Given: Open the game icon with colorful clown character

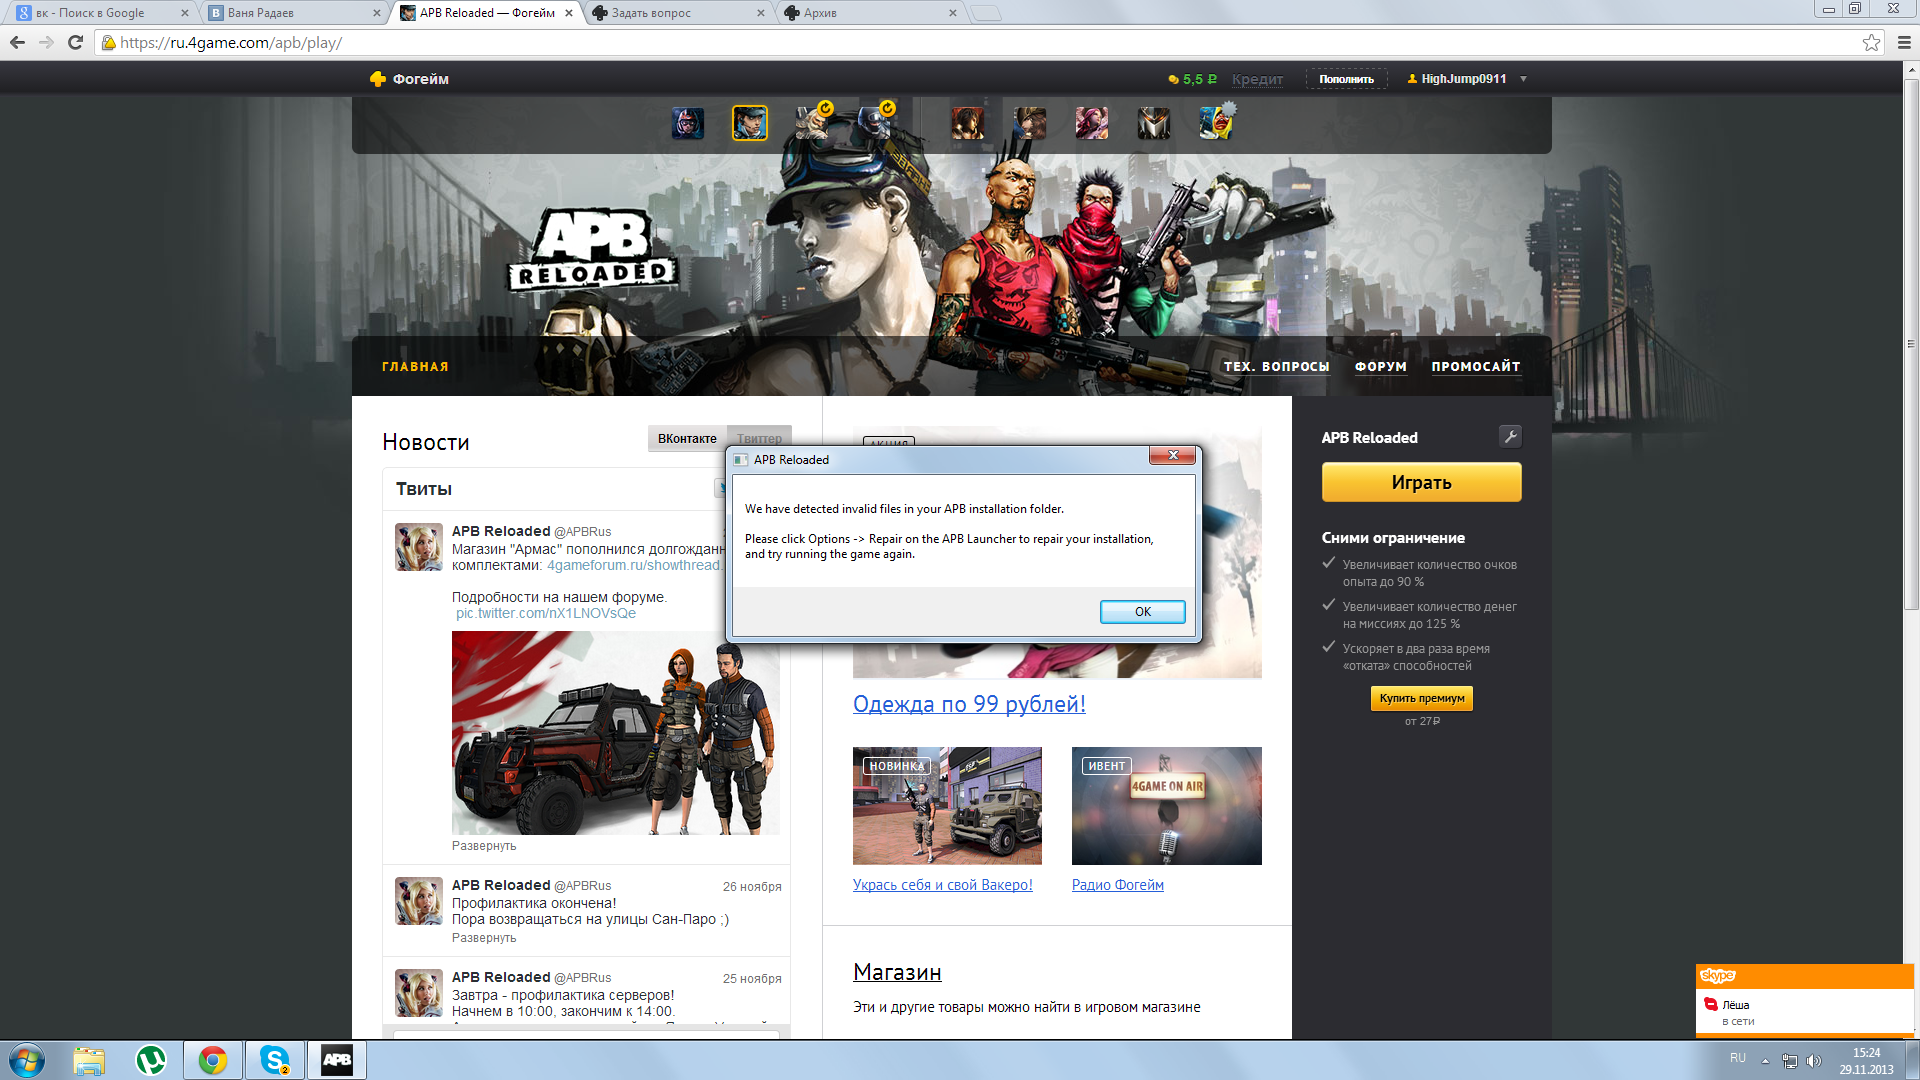Looking at the screenshot, I should pyautogui.click(x=1215, y=123).
